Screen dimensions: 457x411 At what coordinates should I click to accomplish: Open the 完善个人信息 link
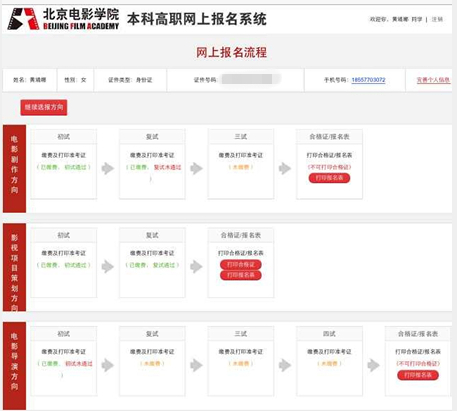tap(433, 80)
